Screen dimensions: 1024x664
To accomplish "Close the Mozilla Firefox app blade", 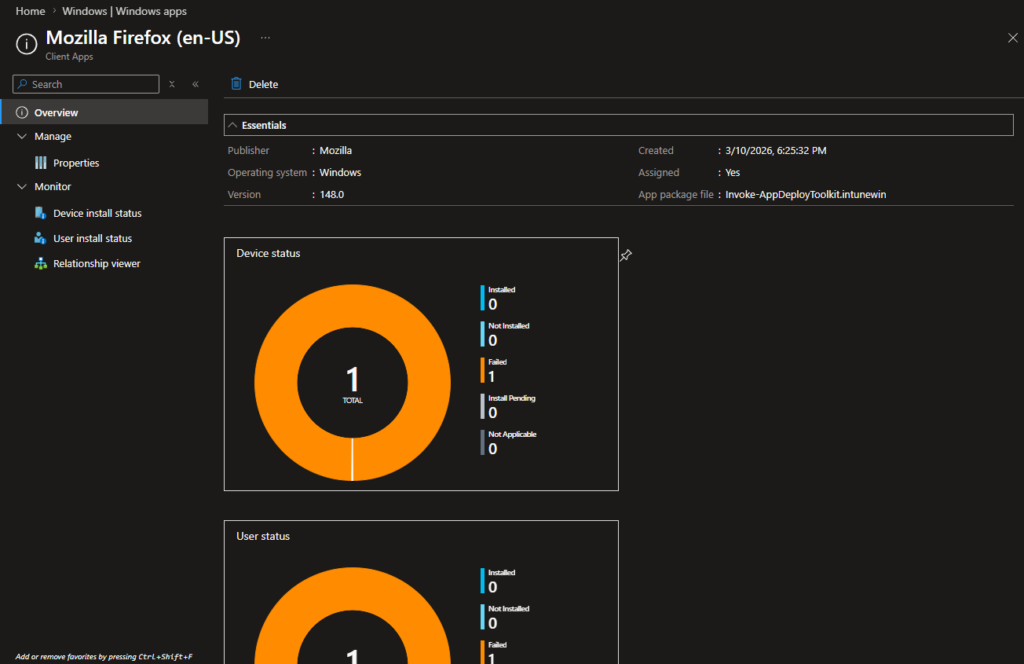I will click(x=1012, y=38).
